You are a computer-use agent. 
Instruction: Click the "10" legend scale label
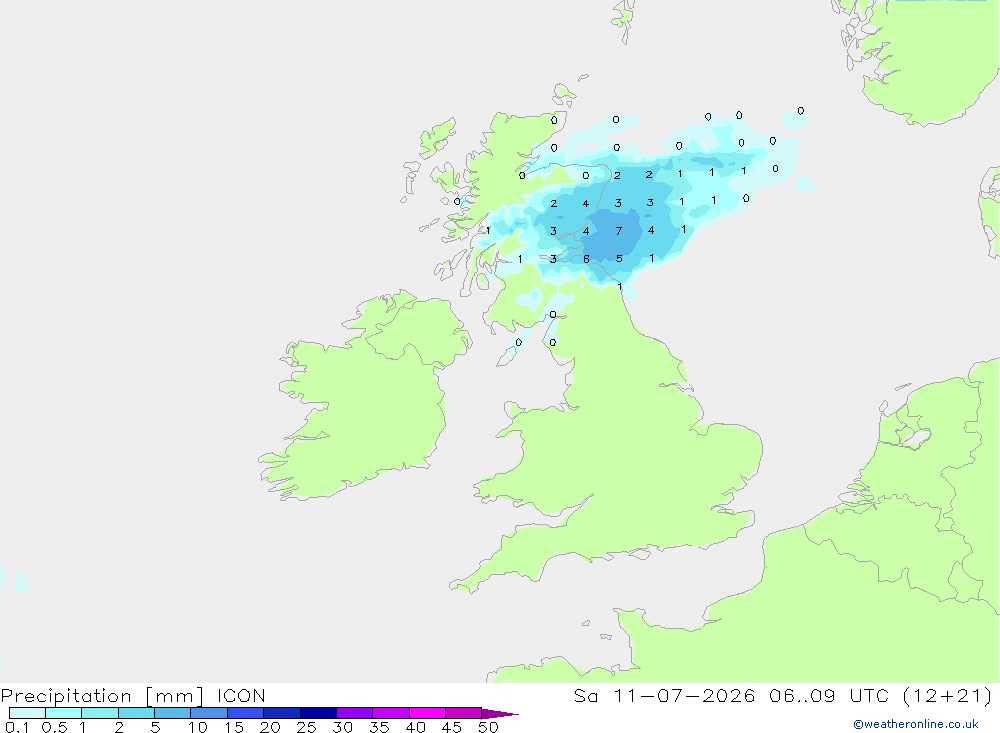tap(197, 727)
